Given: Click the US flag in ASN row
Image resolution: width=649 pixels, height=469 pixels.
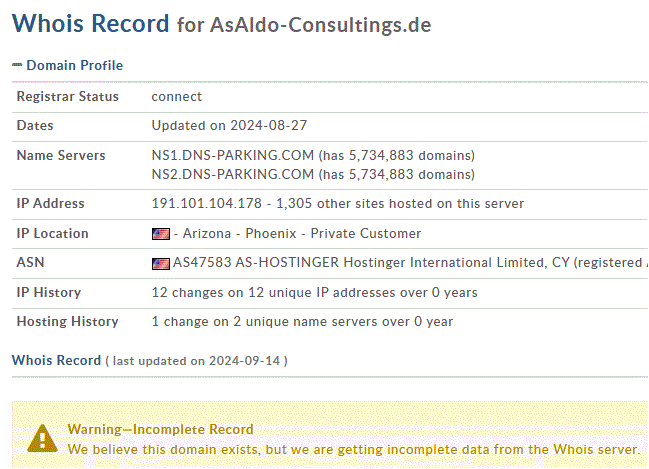Looking at the screenshot, I should pos(161,264).
